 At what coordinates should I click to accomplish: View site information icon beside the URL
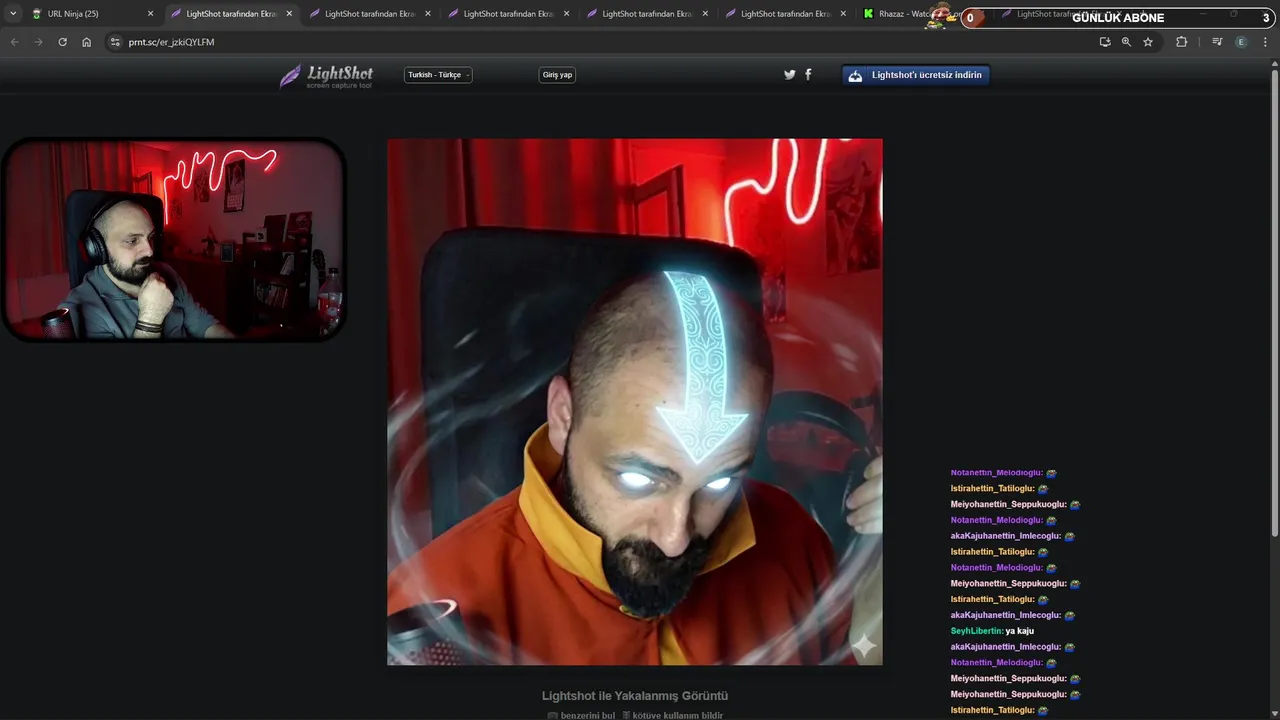coord(115,42)
